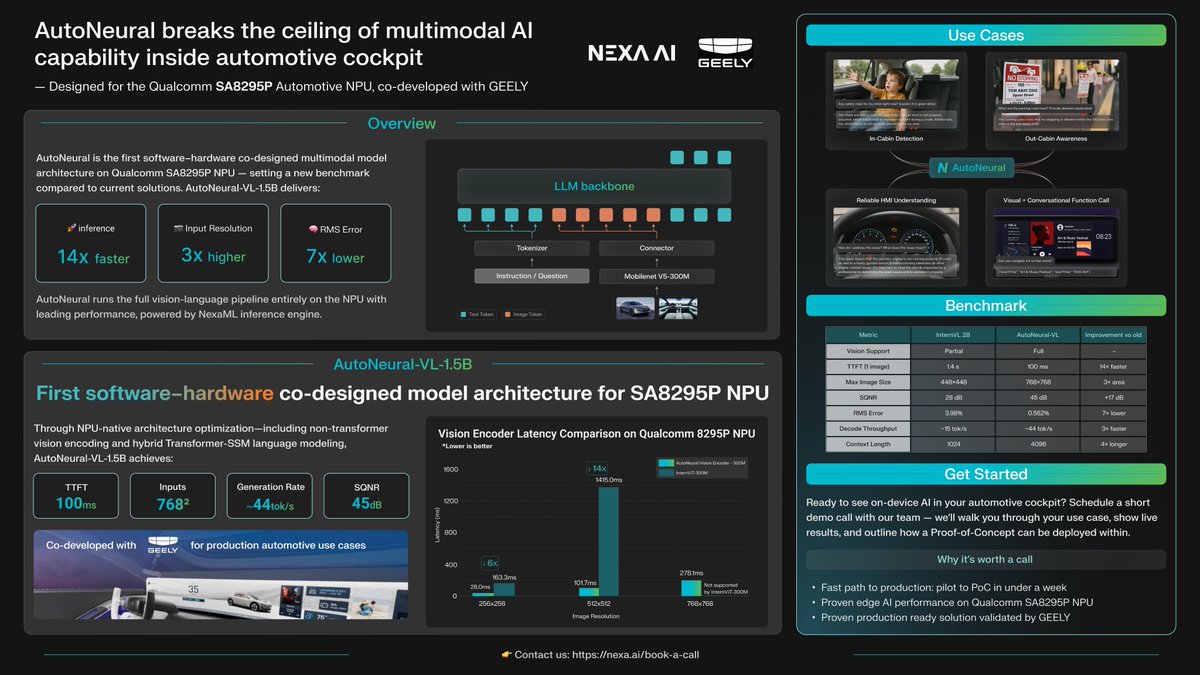
Task: Click the SQNR 45dB stat card
Action: [365, 496]
